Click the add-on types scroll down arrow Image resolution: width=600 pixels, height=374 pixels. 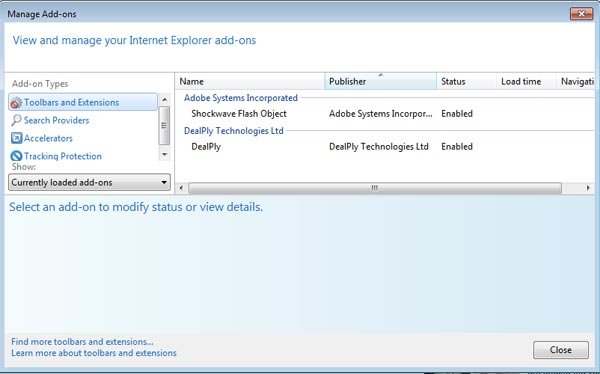pyautogui.click(x=165, y=155)
